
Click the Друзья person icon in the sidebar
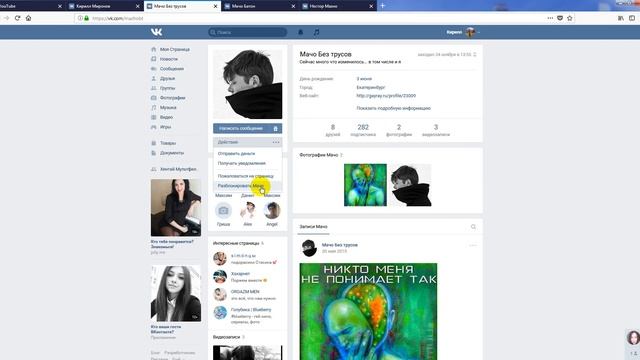153,78
